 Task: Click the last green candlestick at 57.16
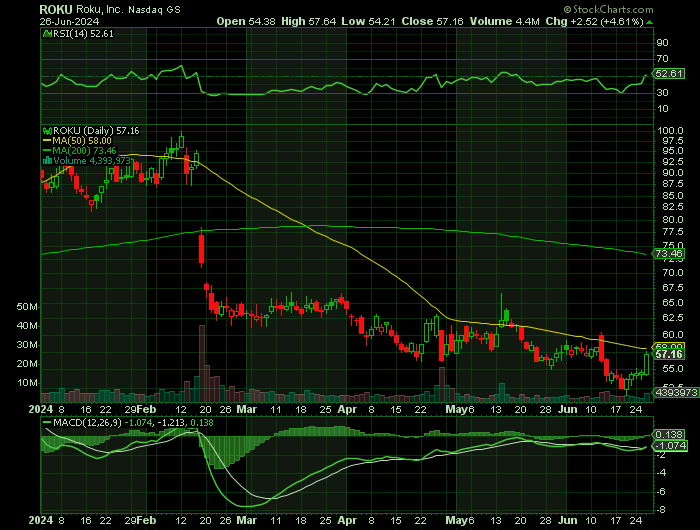pos(646,363)
